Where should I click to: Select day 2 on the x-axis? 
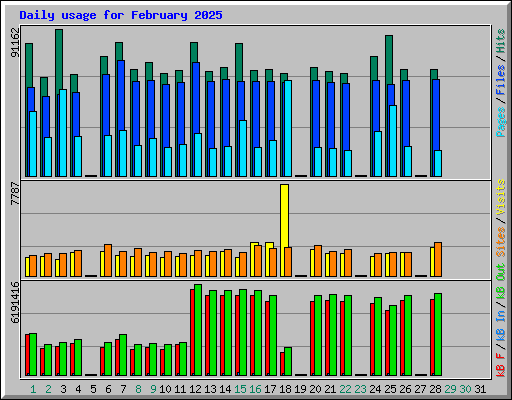pos(48,389)
